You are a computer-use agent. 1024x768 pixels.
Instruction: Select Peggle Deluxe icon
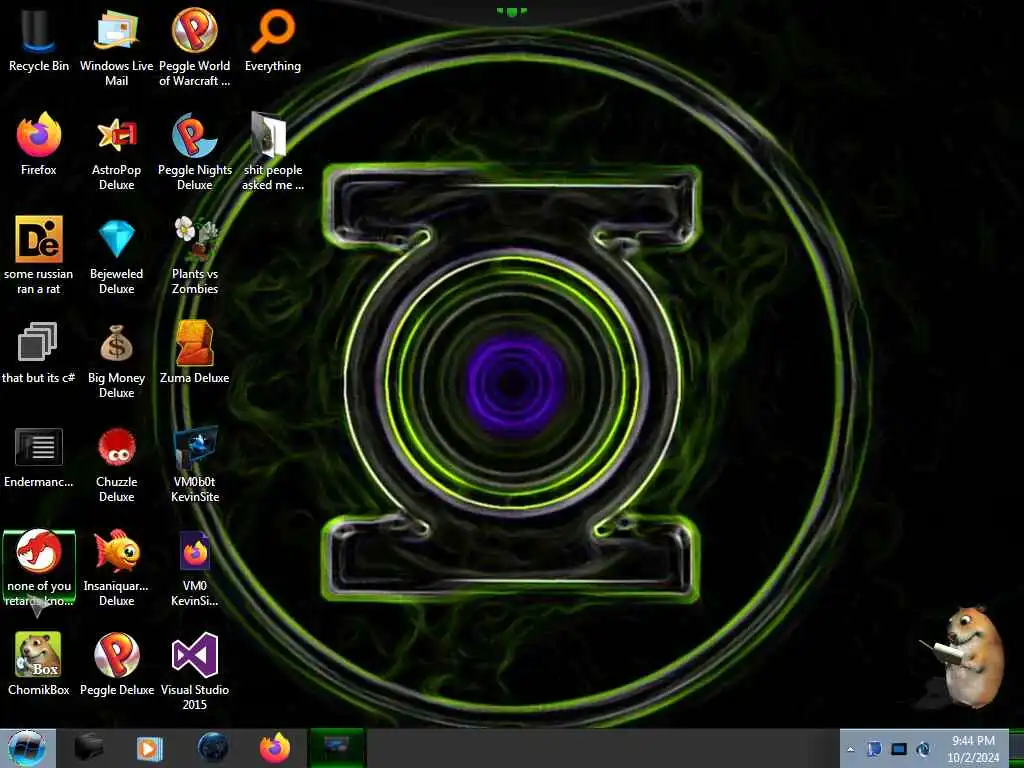point(116,664)
